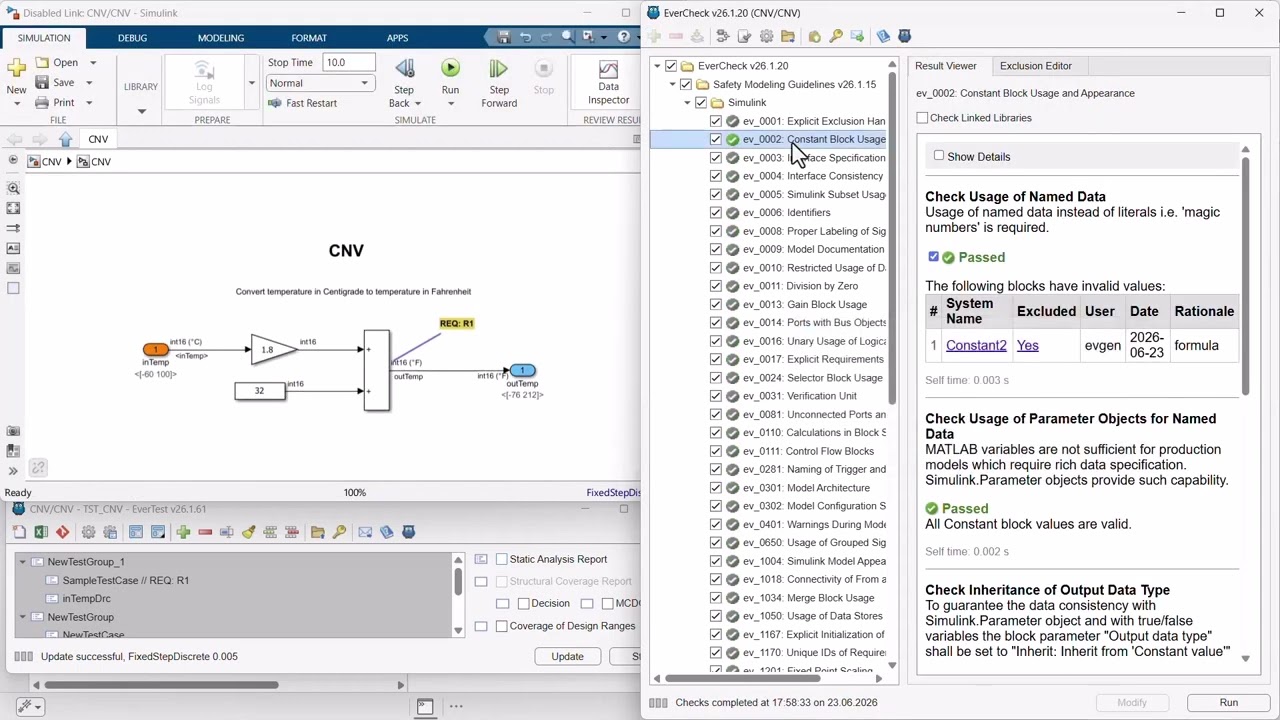Click the EverTest new document icon
This screenshot has width=1280, height=720.
(19, 532)
